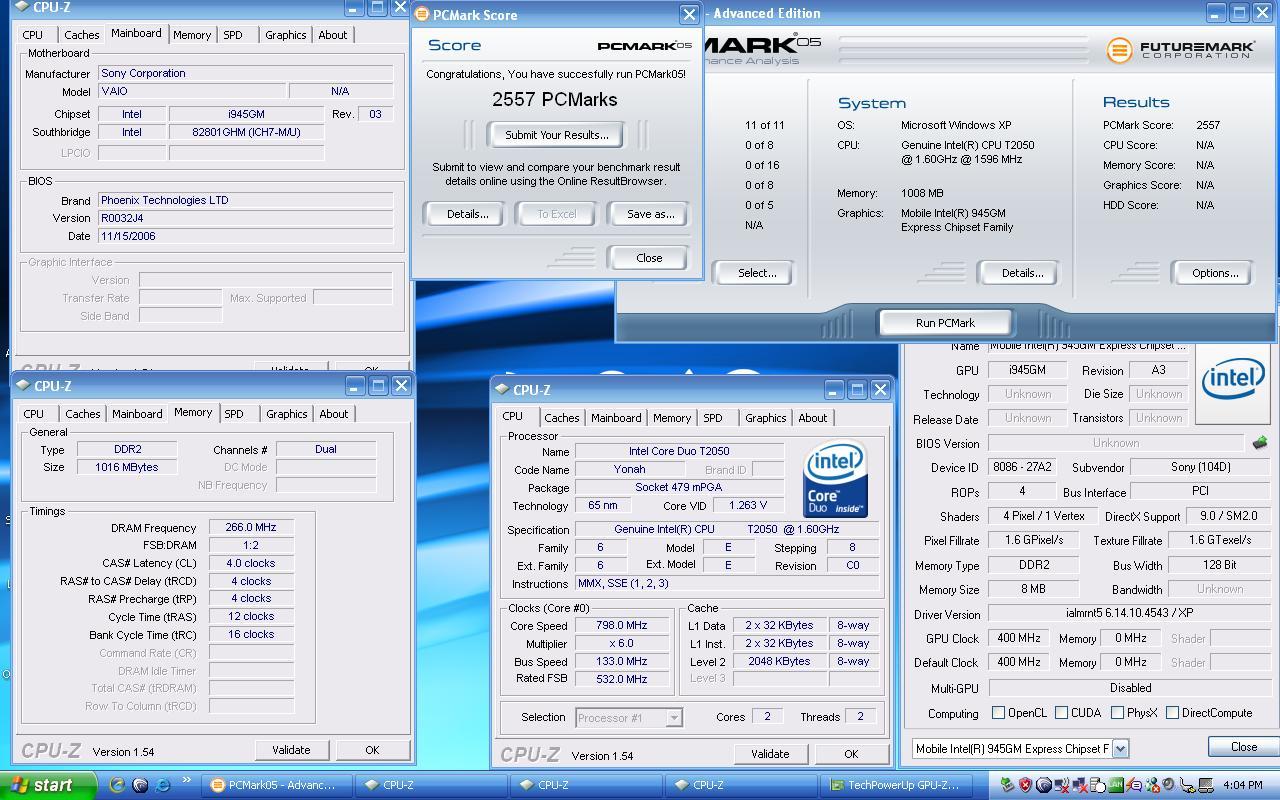Screen dimensions: 1280x800
Task: Click the Intel logo in GPU-Z window
Action: 1232,379
